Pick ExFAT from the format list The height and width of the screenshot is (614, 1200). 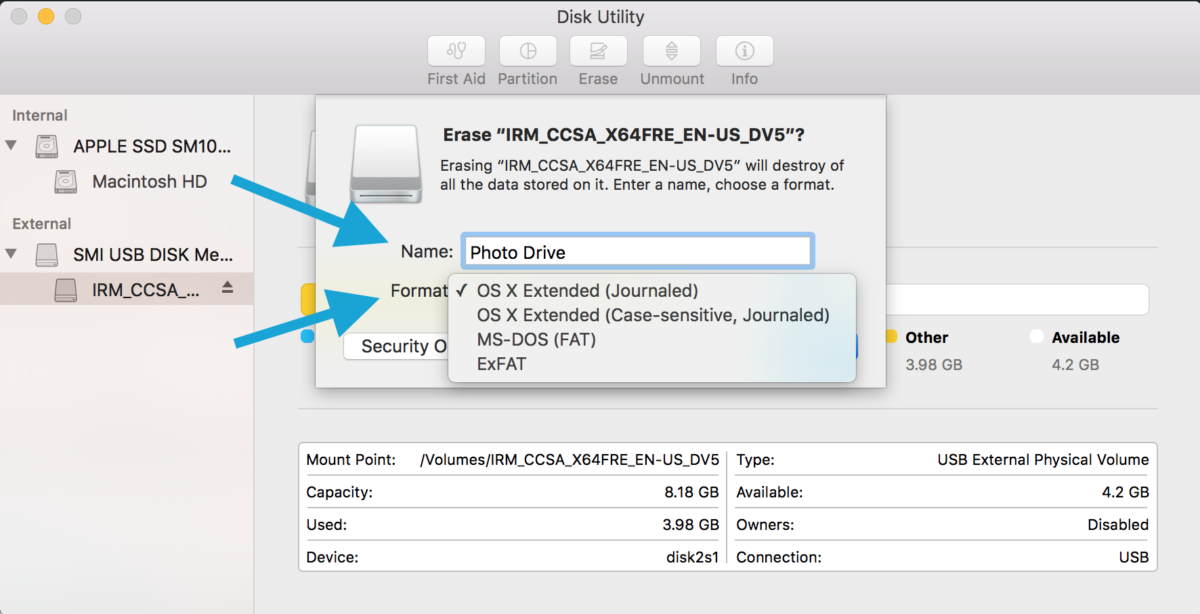coord(501,364)
